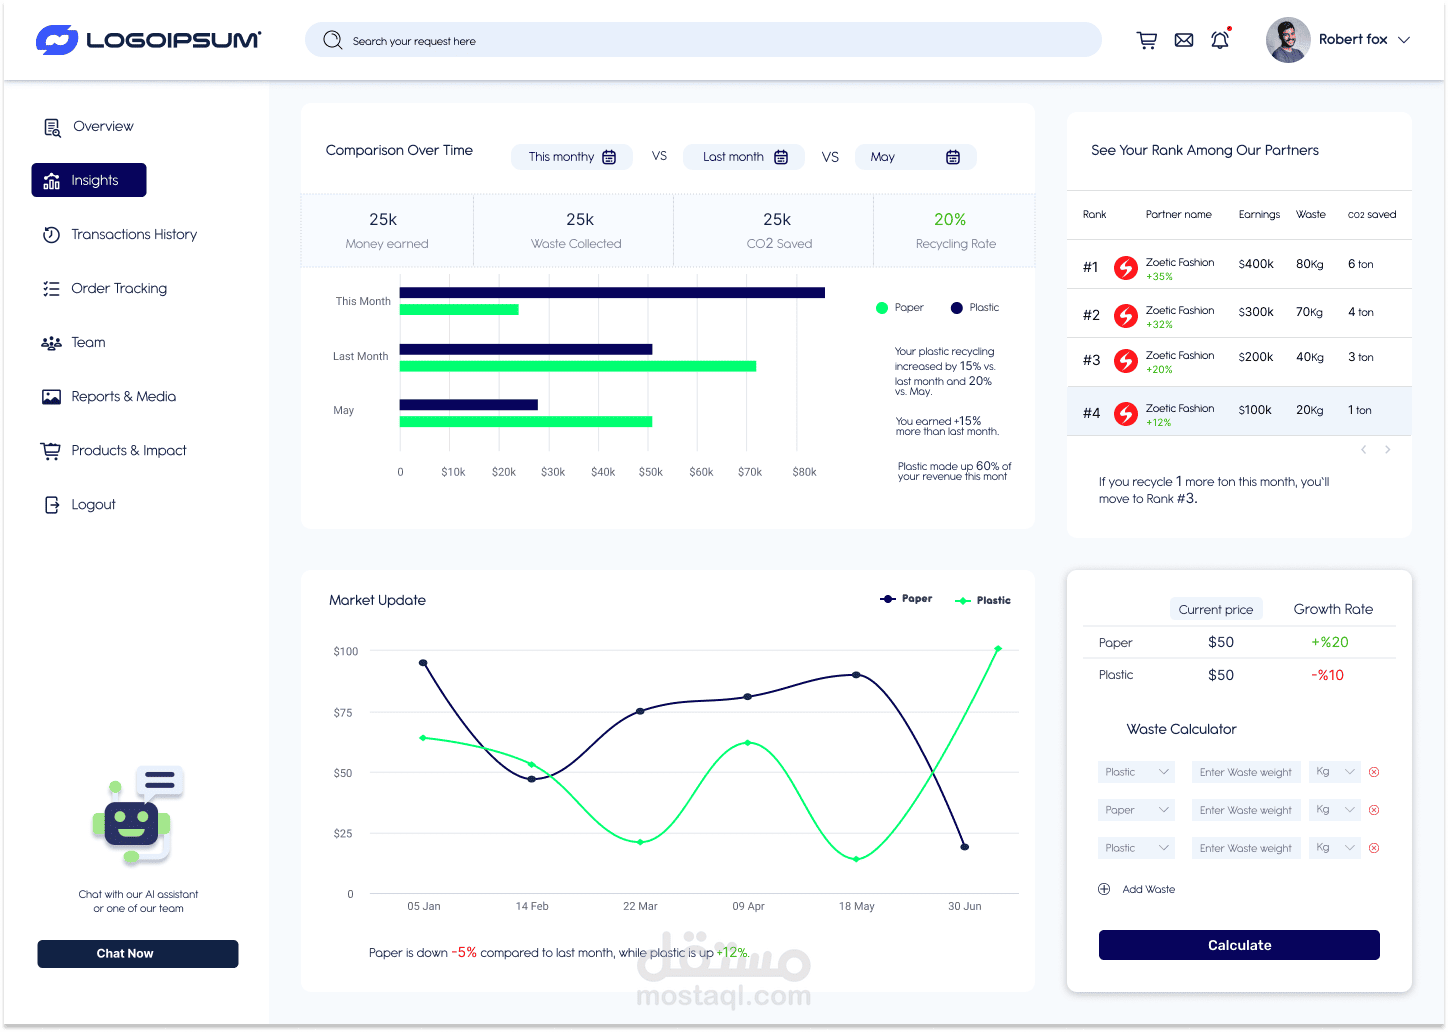Open the shopping cart icon in header
This screenshot has width=1448, height=1032.
[x=1147, y=40]
